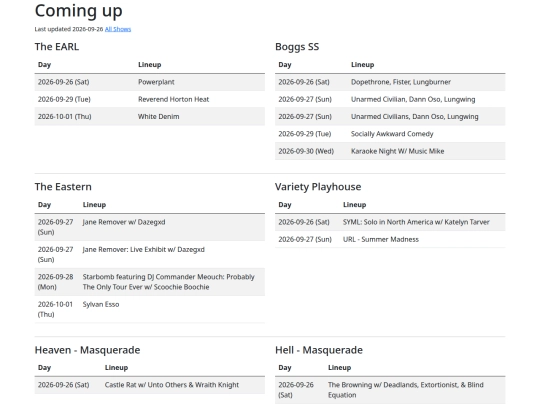Select the White Denim show row
540x405 pixels.
[x=149, y=116]
